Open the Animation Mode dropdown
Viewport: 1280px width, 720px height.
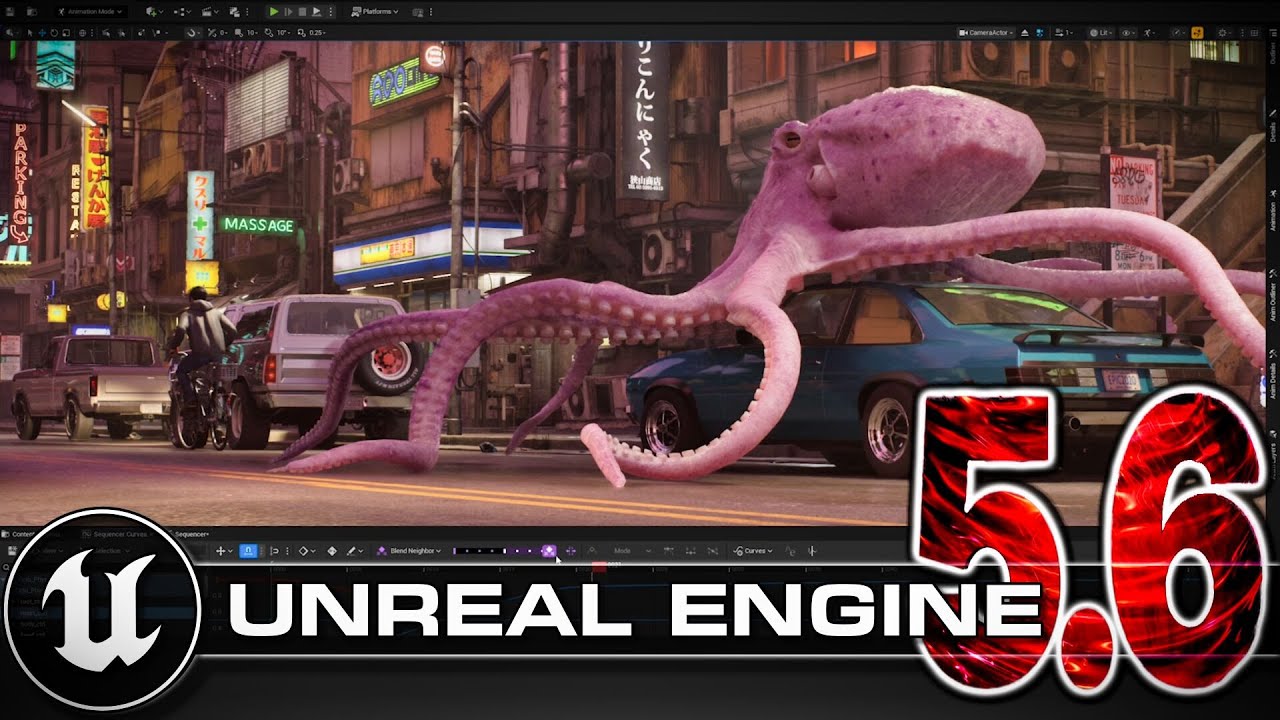tap(91, 12)
